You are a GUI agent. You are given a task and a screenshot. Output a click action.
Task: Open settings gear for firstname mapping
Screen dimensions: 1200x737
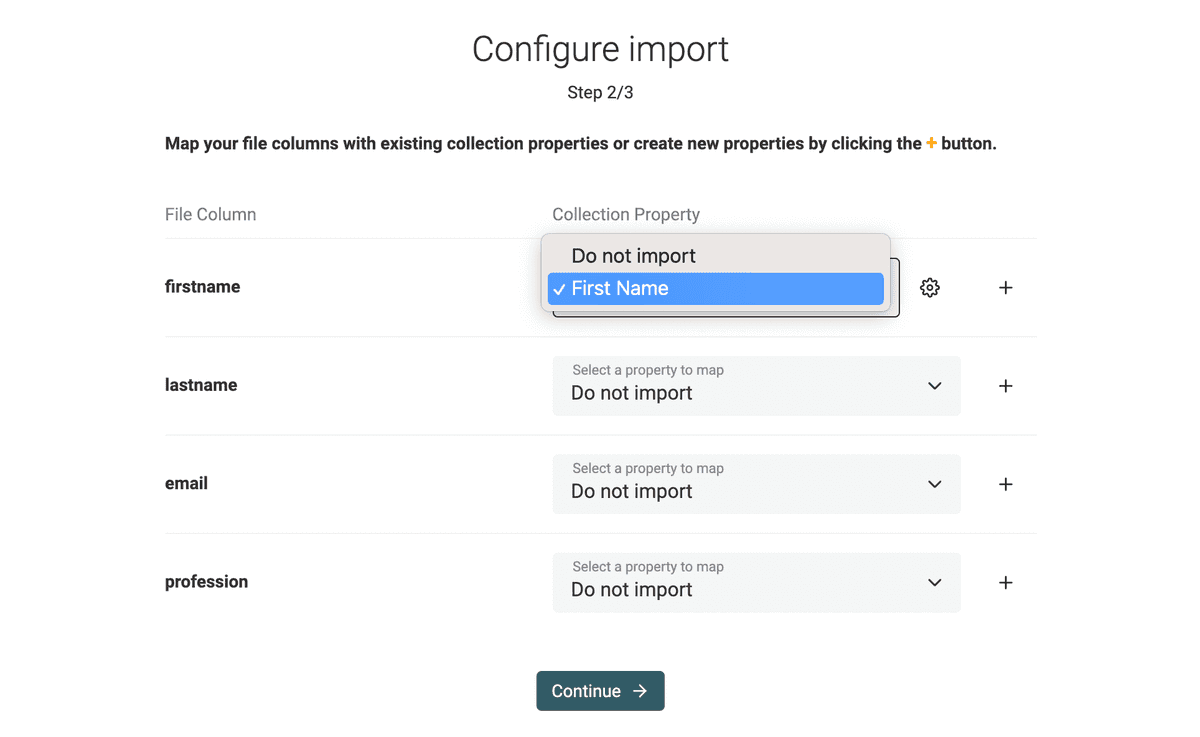[930, 288]
